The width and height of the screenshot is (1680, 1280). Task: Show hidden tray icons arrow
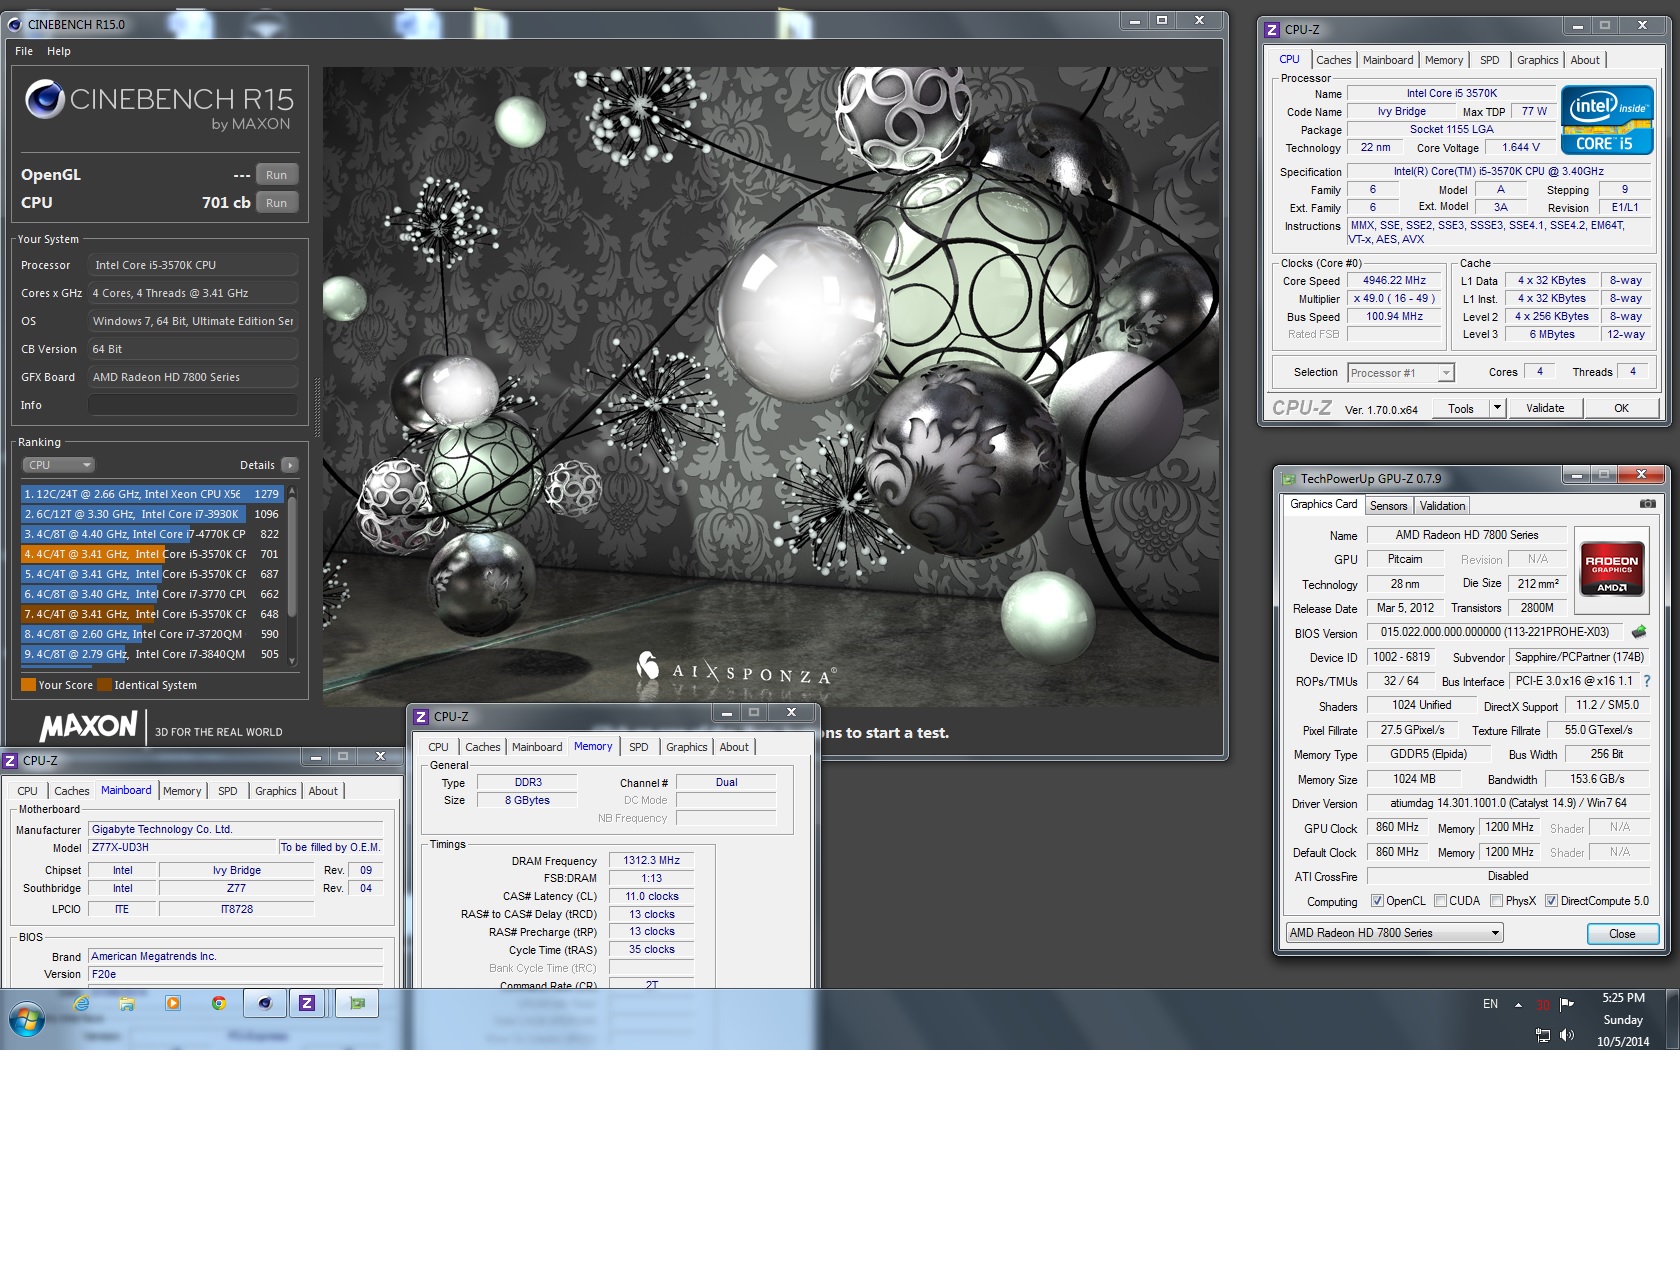pyautogui.click(x=1518, y=1005)
